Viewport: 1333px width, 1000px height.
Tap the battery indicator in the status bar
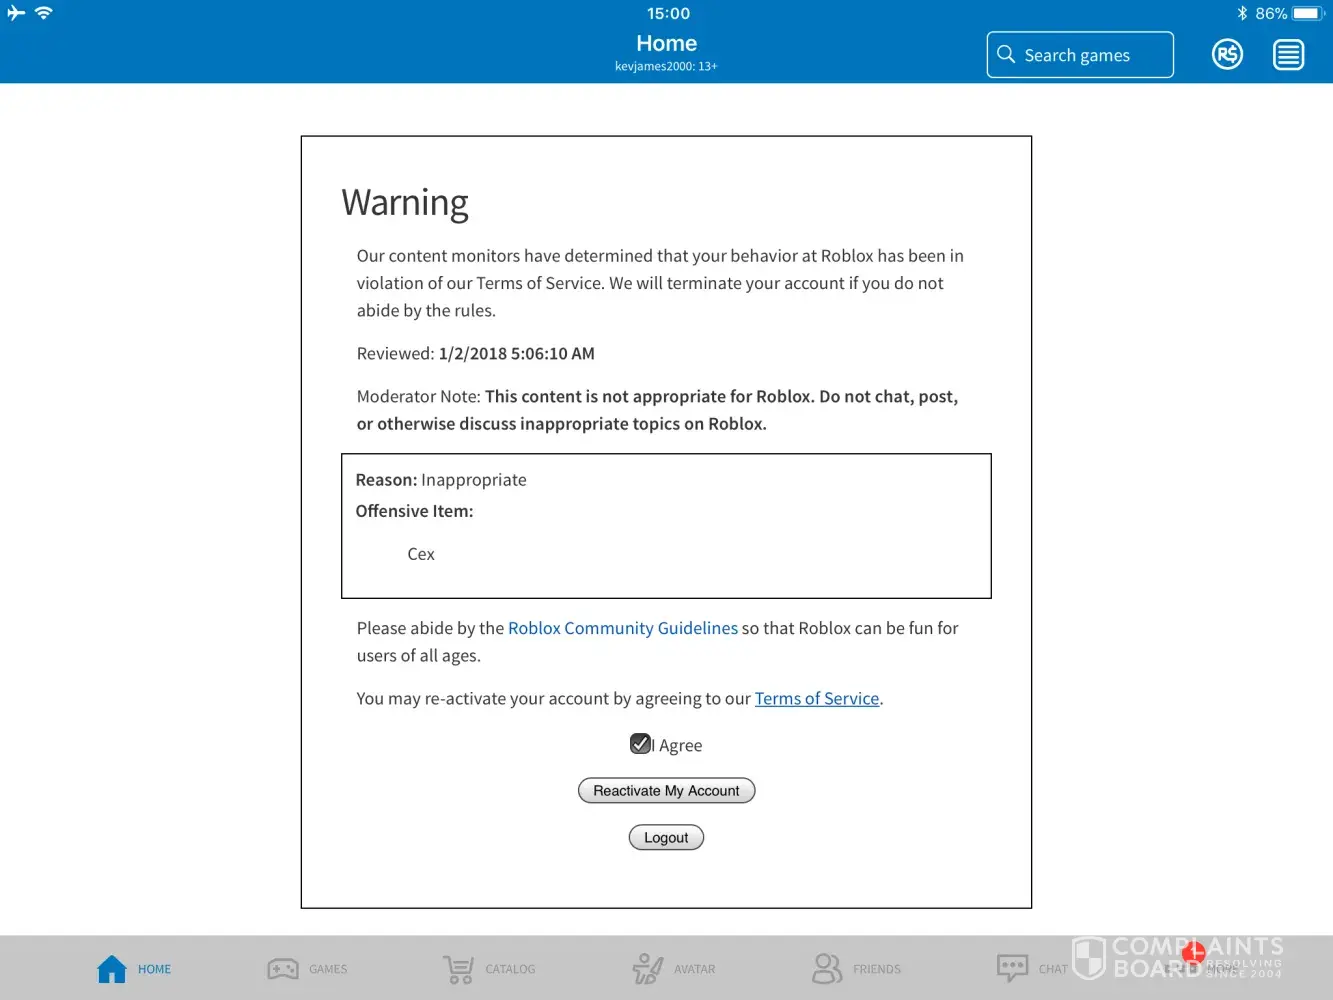[1307, 13]
